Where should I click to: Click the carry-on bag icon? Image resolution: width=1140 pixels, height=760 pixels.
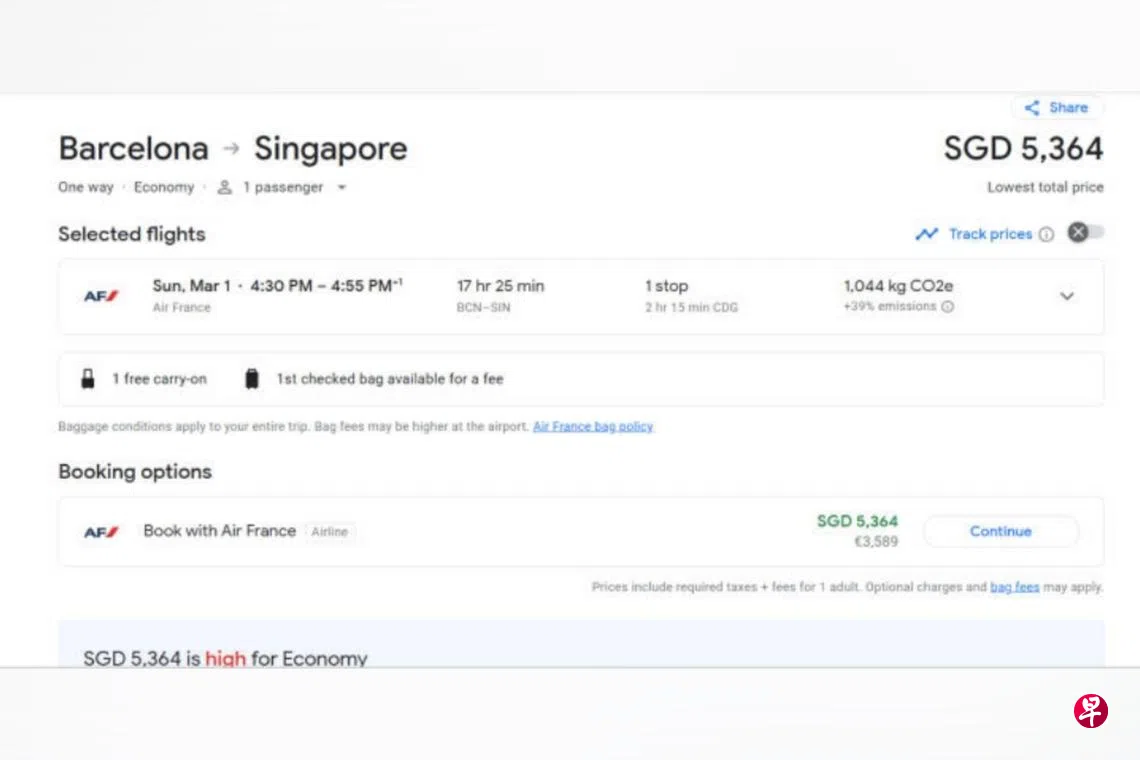[x=88, y=379]
